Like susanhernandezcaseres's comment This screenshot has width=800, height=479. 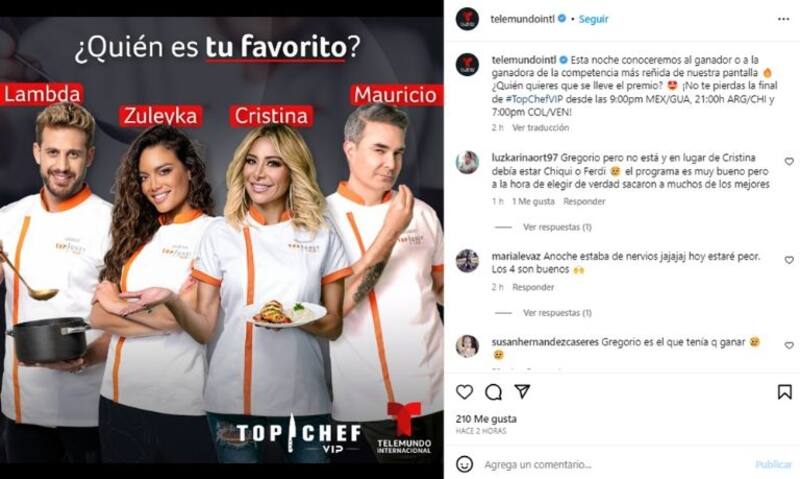pyautogui.click(x=789, y=345)
